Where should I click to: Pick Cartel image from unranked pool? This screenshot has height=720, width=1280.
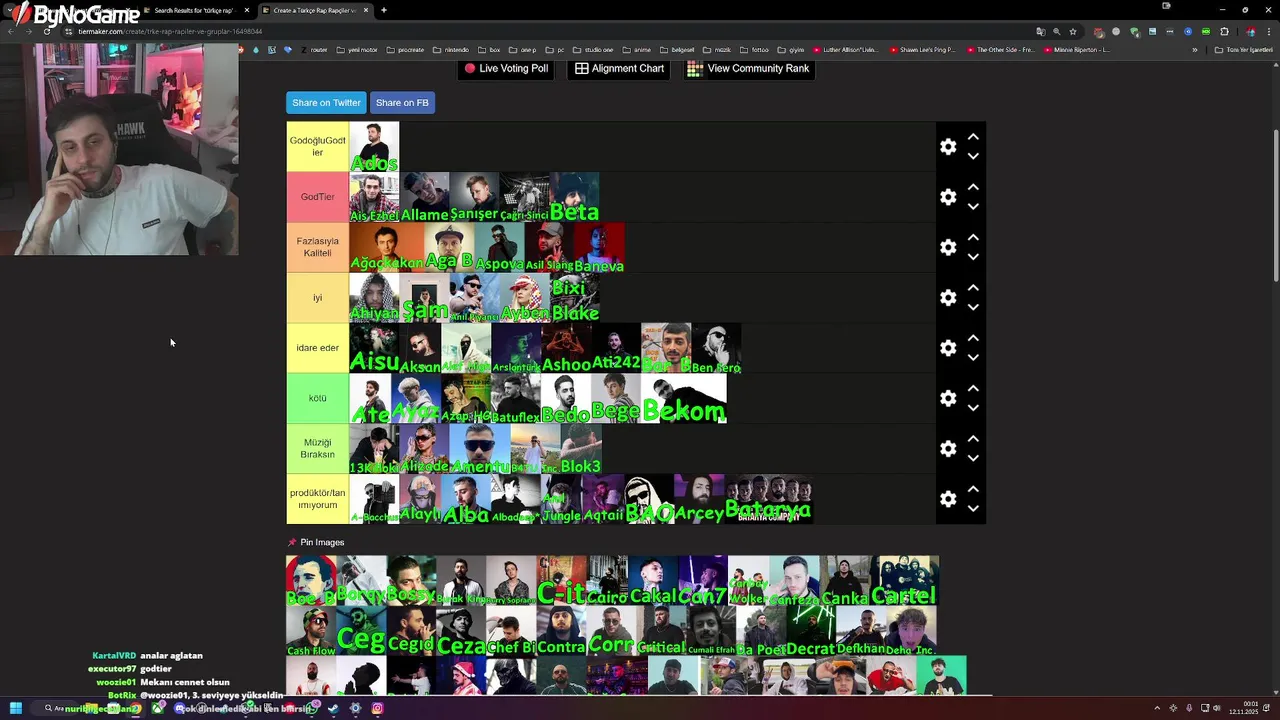(x=904, y=581)
